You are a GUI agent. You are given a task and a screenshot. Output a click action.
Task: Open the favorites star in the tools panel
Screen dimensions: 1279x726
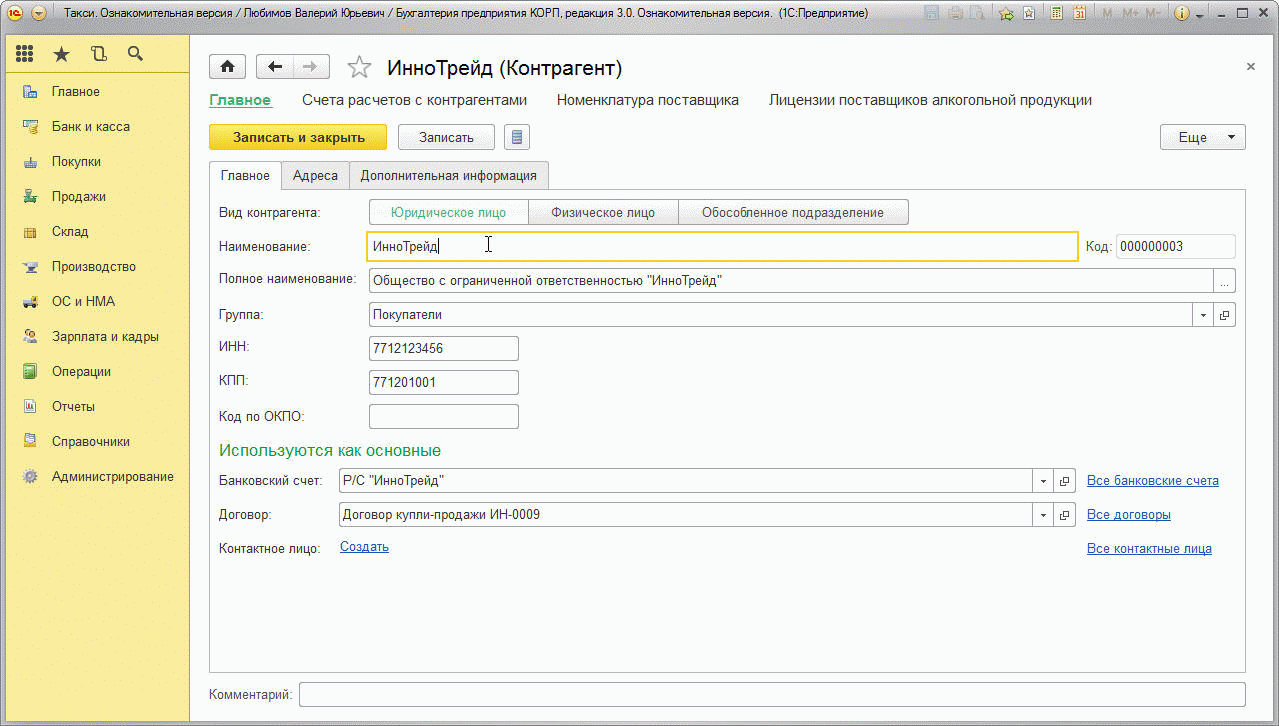(62, 54)
